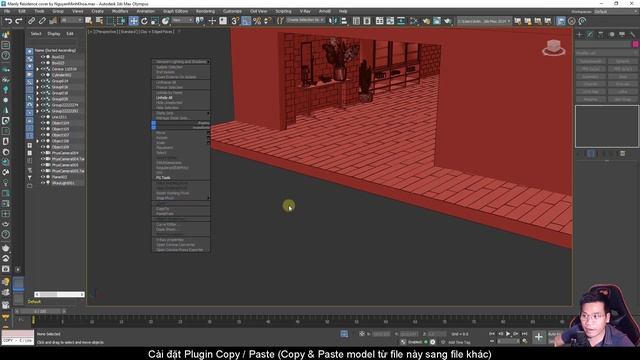Hide Line1011 using its eye icon
Image resolution: width=640 pixels, height=360 pixels.
42,117
